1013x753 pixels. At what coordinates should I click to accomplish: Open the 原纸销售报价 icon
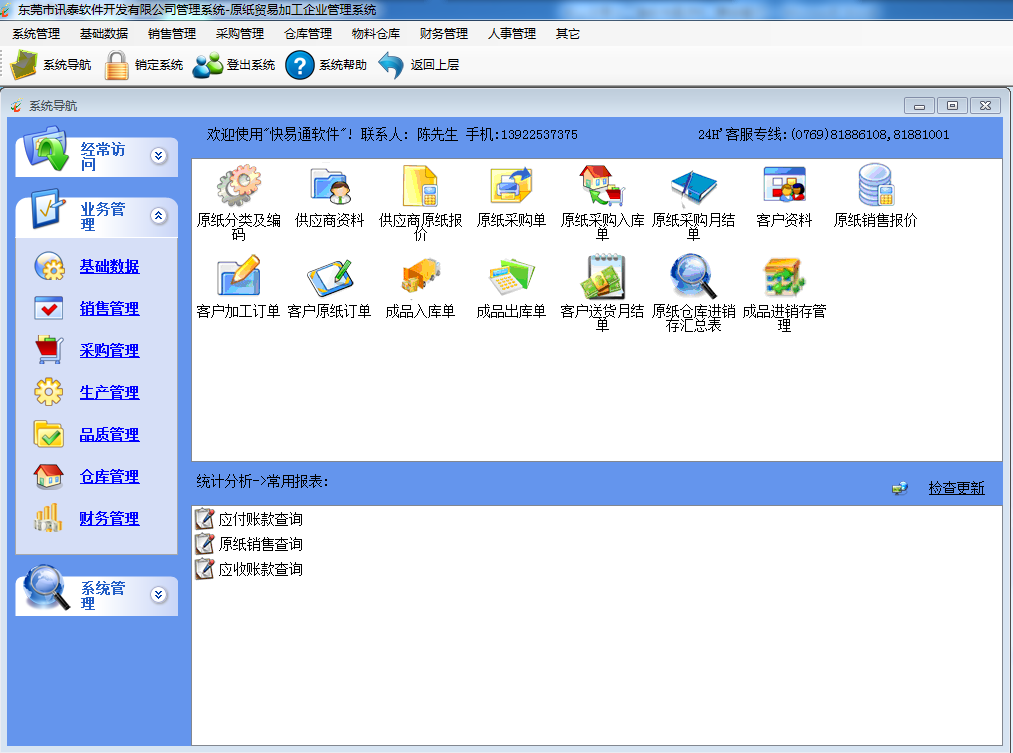coord(874,190)
